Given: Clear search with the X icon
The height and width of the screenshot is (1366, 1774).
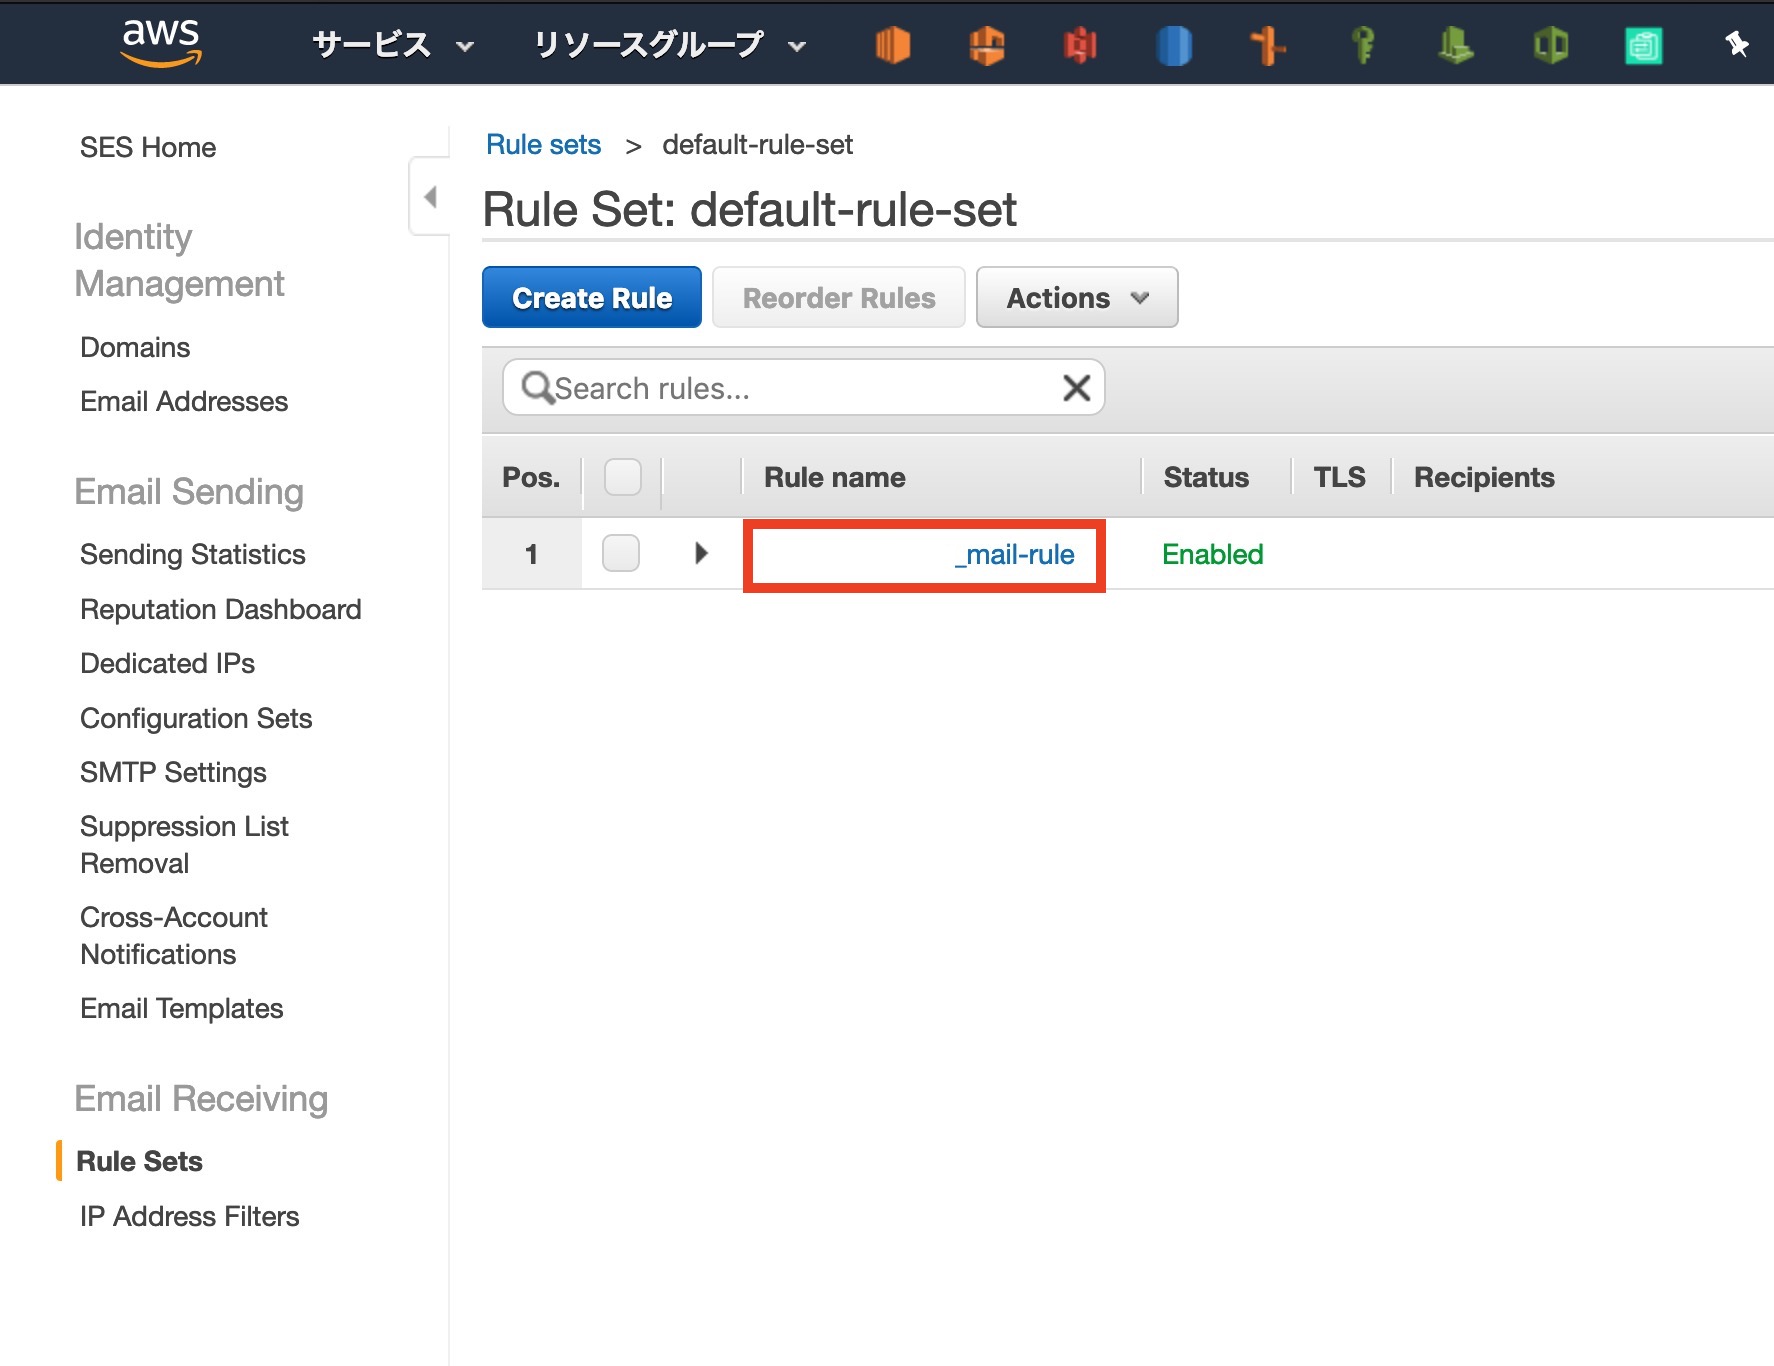Looking at the screenshot, I should [x=1076, y=388].
